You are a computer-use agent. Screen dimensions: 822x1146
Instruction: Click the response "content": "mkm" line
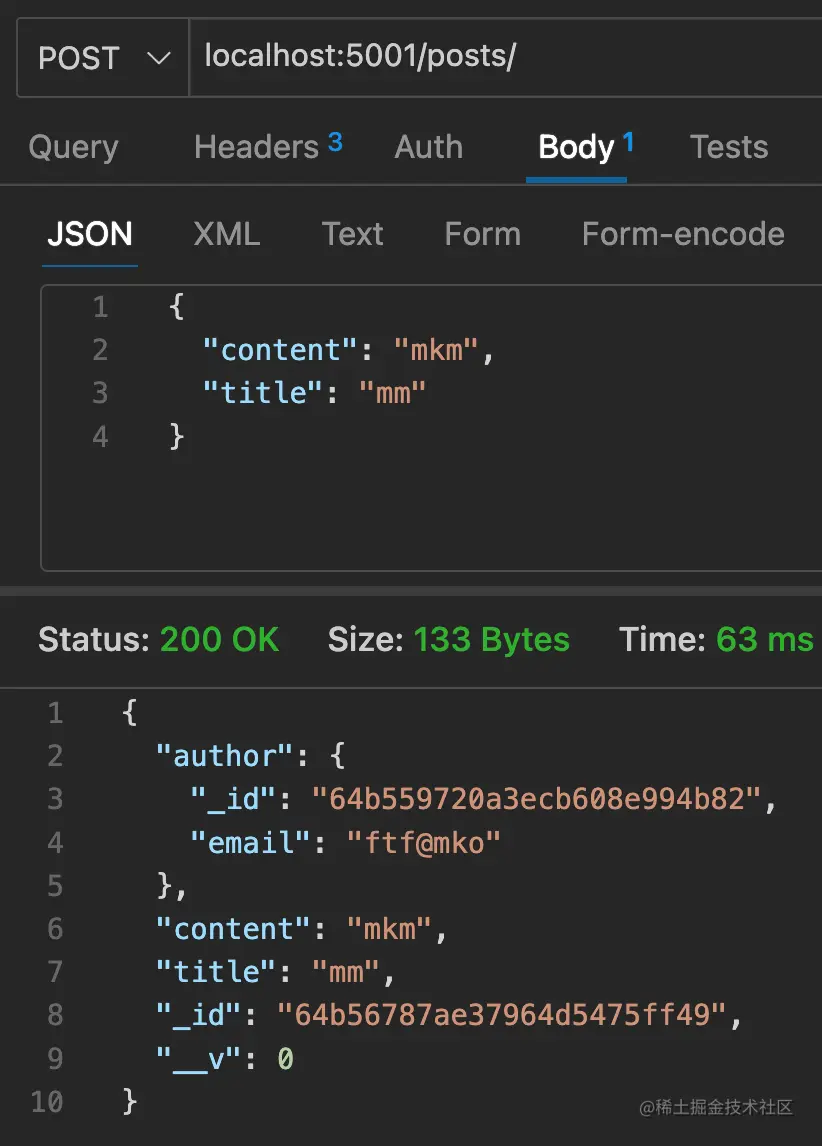tap(301, 929)
